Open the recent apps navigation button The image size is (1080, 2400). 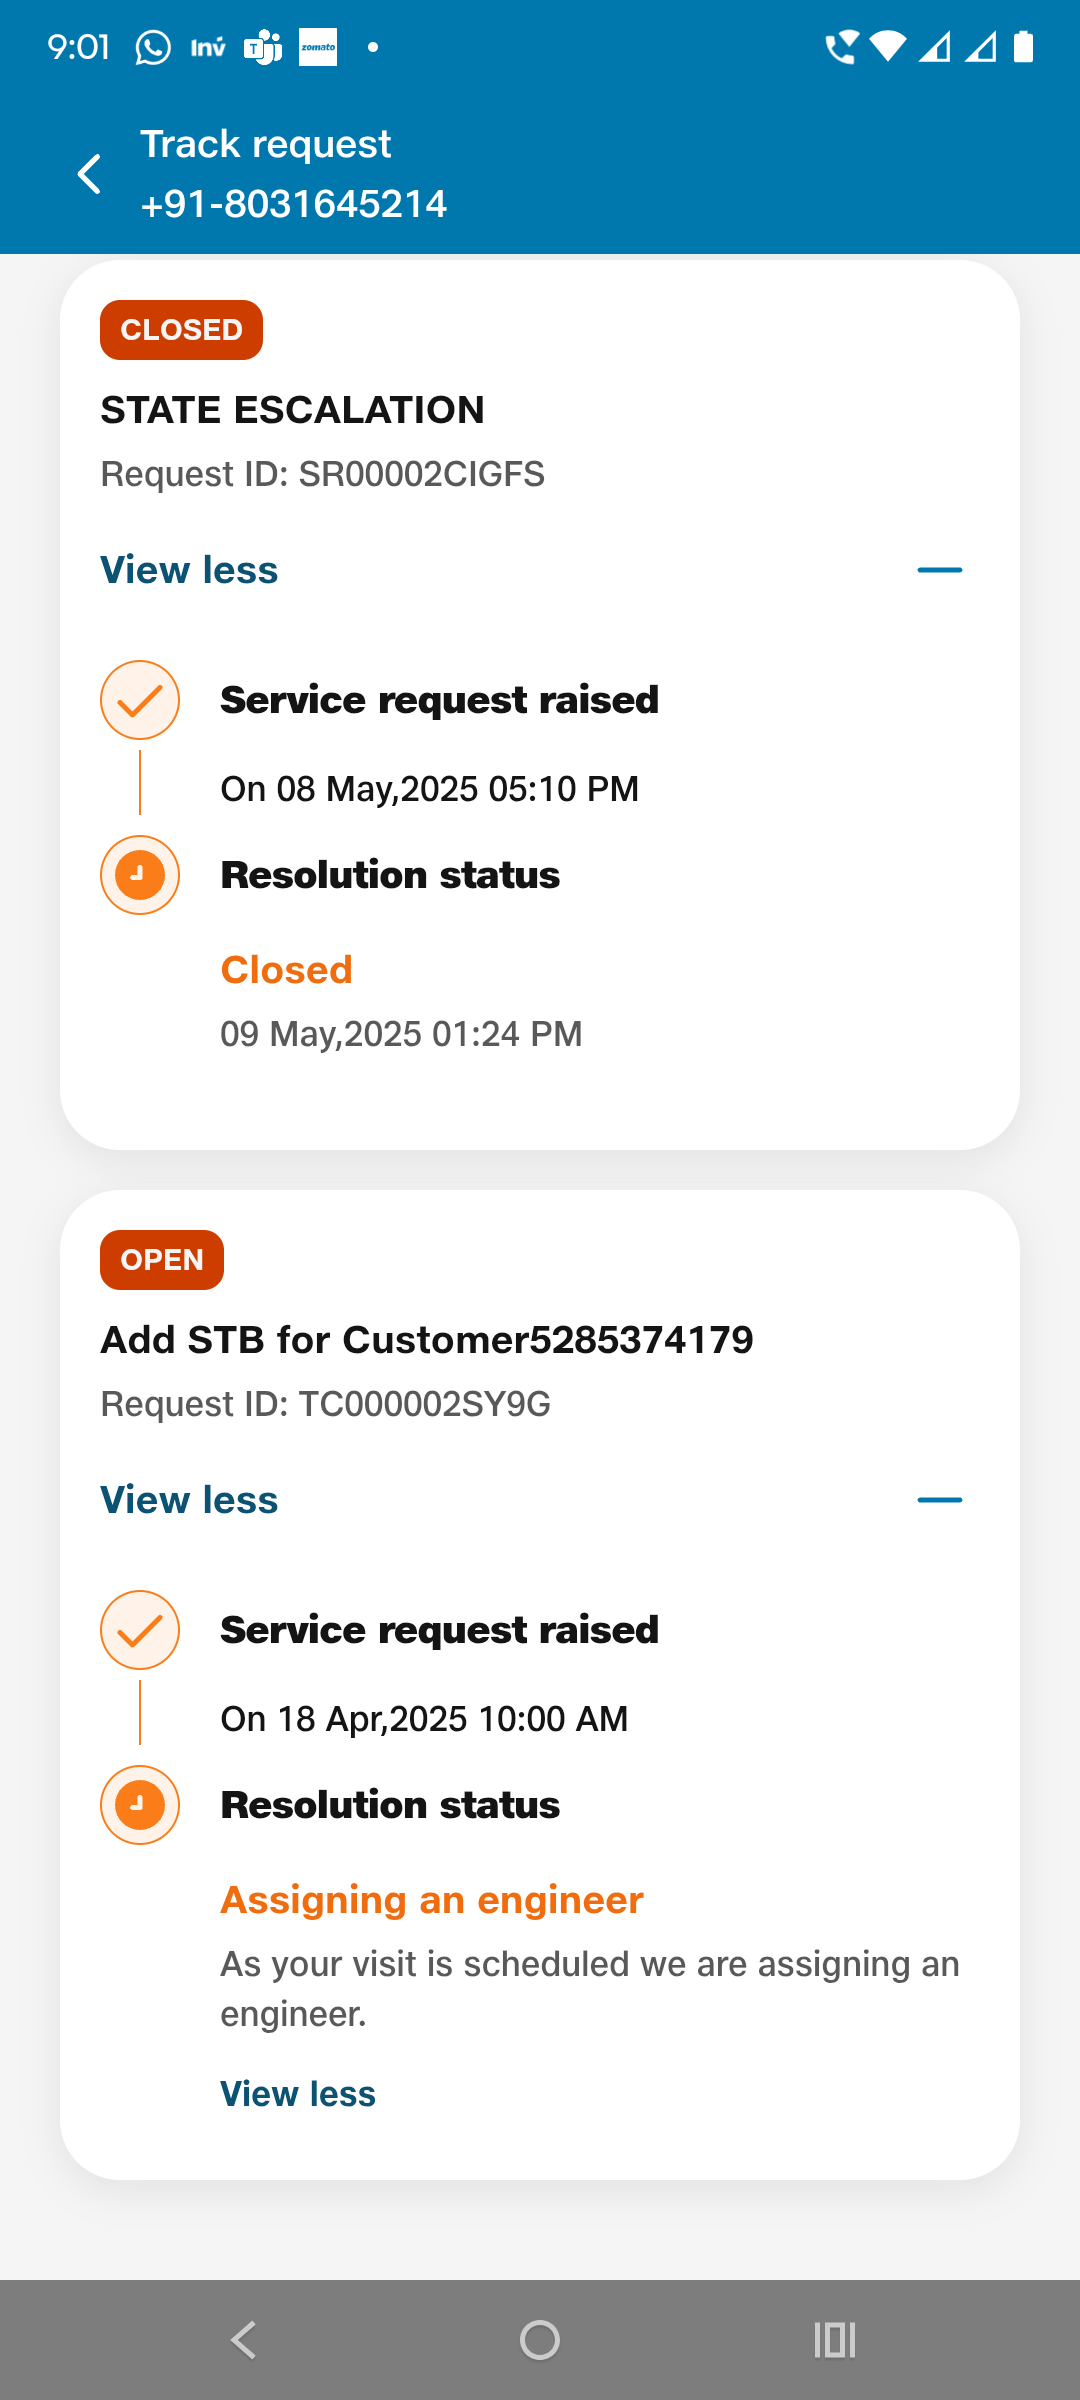point(835,2340)
